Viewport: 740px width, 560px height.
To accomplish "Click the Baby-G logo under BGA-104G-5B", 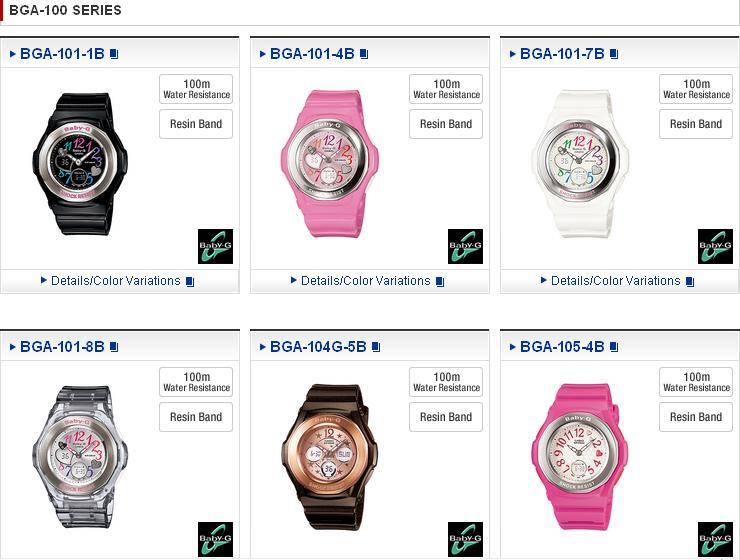I will [465, 539].
